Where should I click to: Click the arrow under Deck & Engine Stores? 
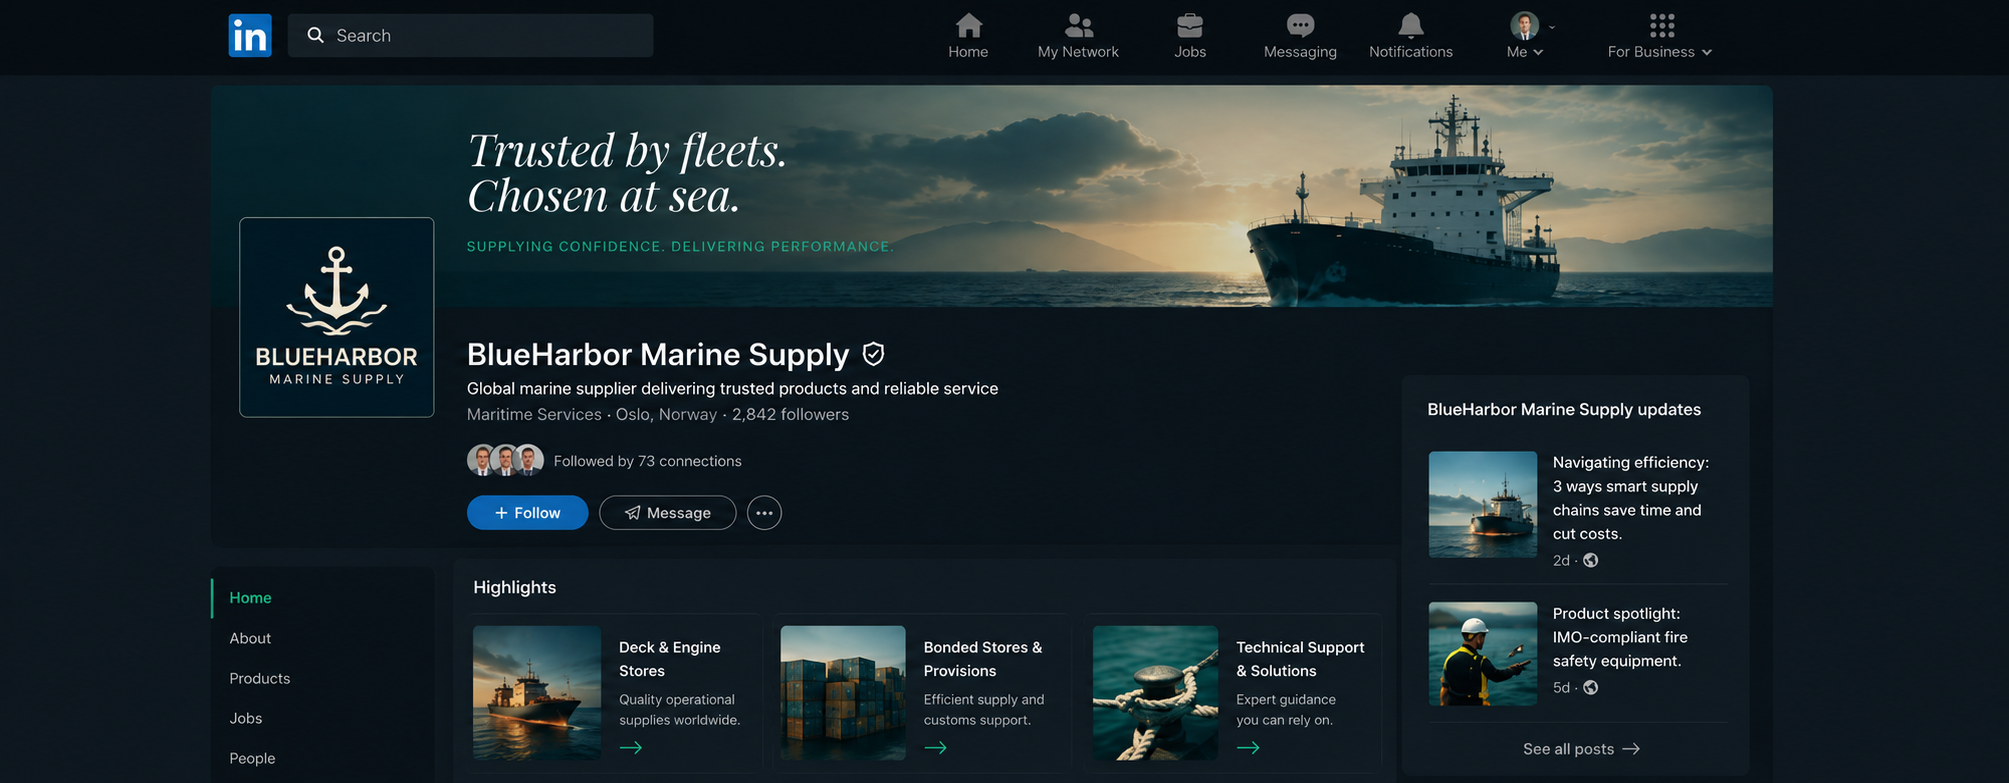click(x=630, y=748)
